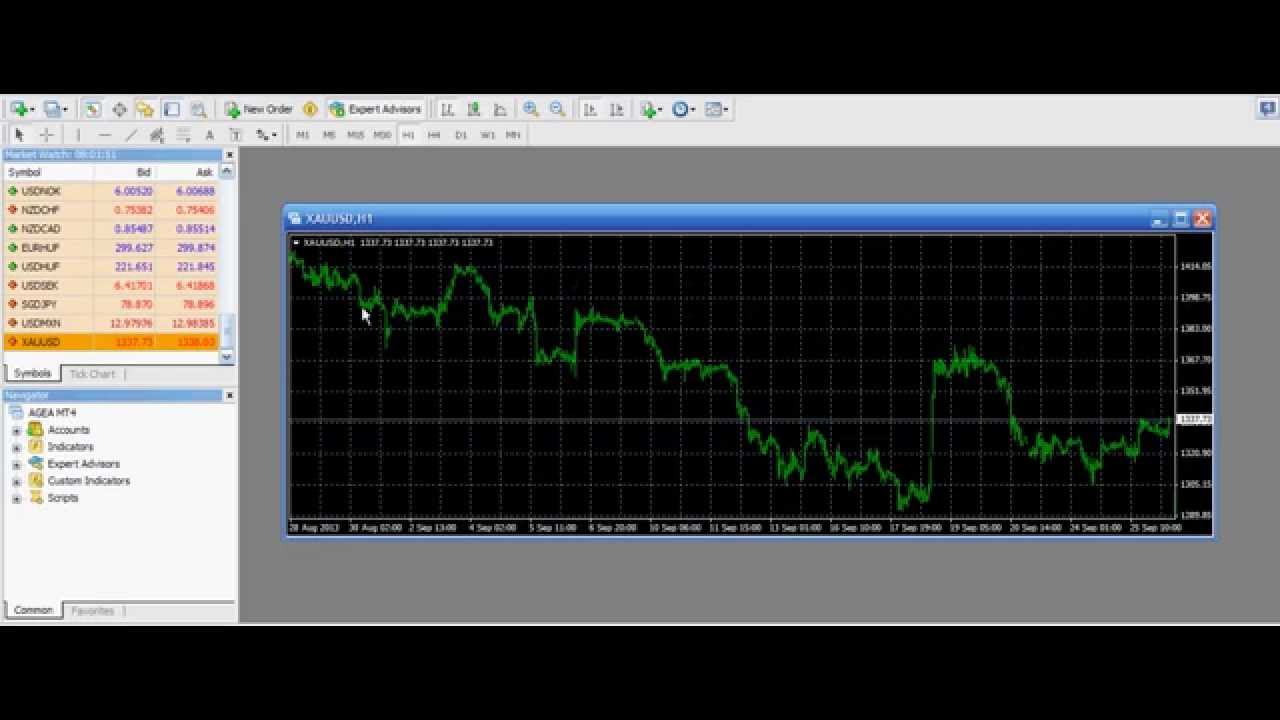Expand the Expert Advisors tree node
Screen dimensions: 1280x720
(16, 464)
